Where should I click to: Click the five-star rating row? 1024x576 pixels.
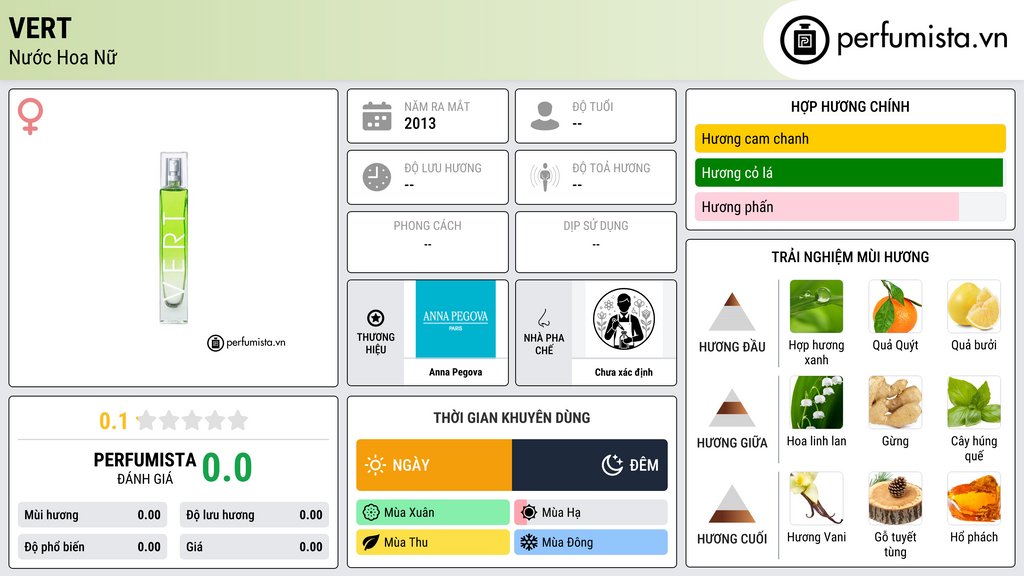[193, 420]
